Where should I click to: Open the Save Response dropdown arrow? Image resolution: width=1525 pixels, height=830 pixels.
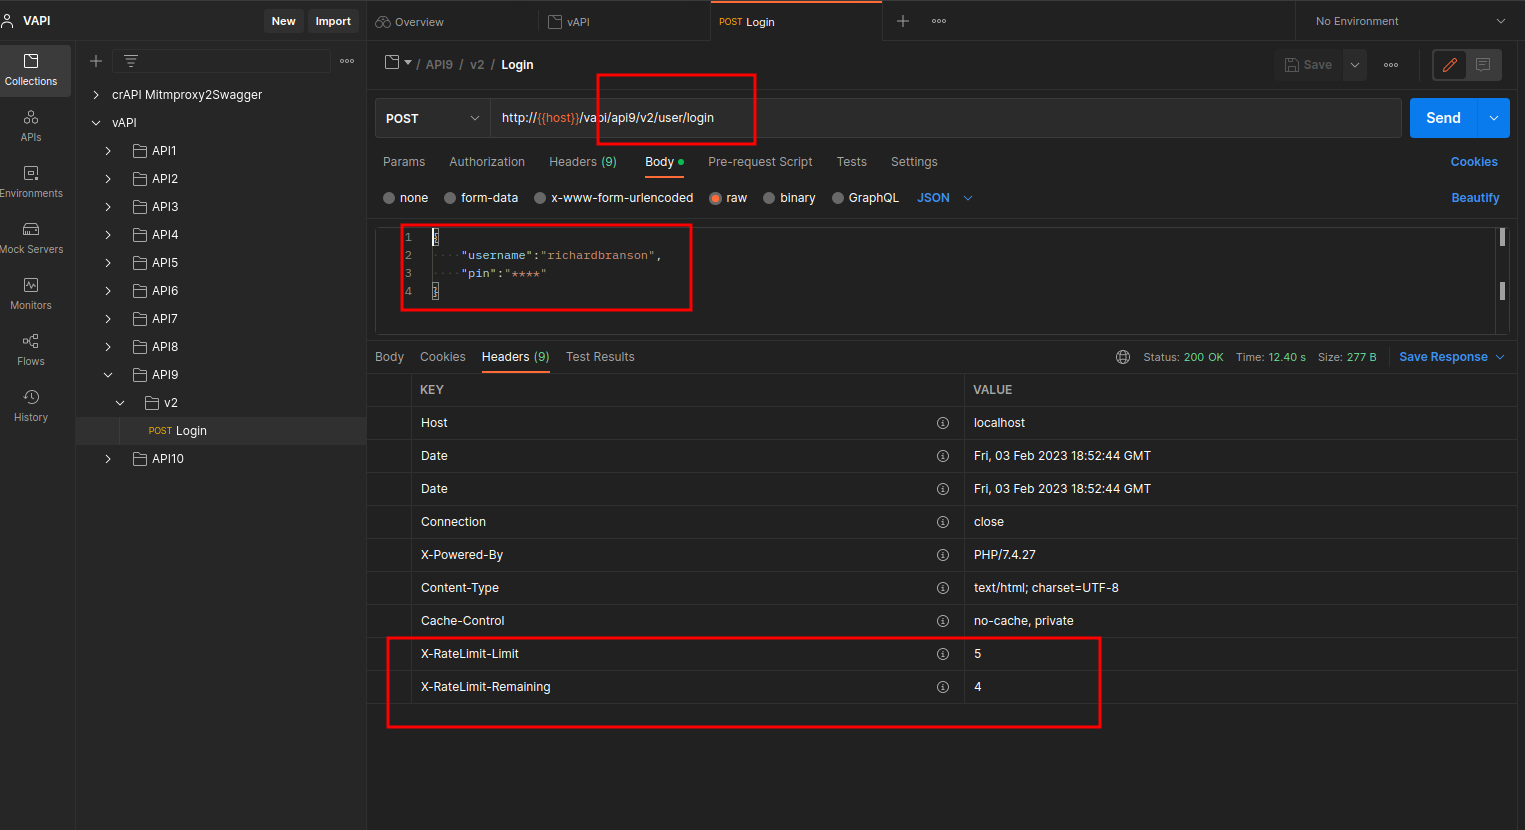(x=1500, y=357)
